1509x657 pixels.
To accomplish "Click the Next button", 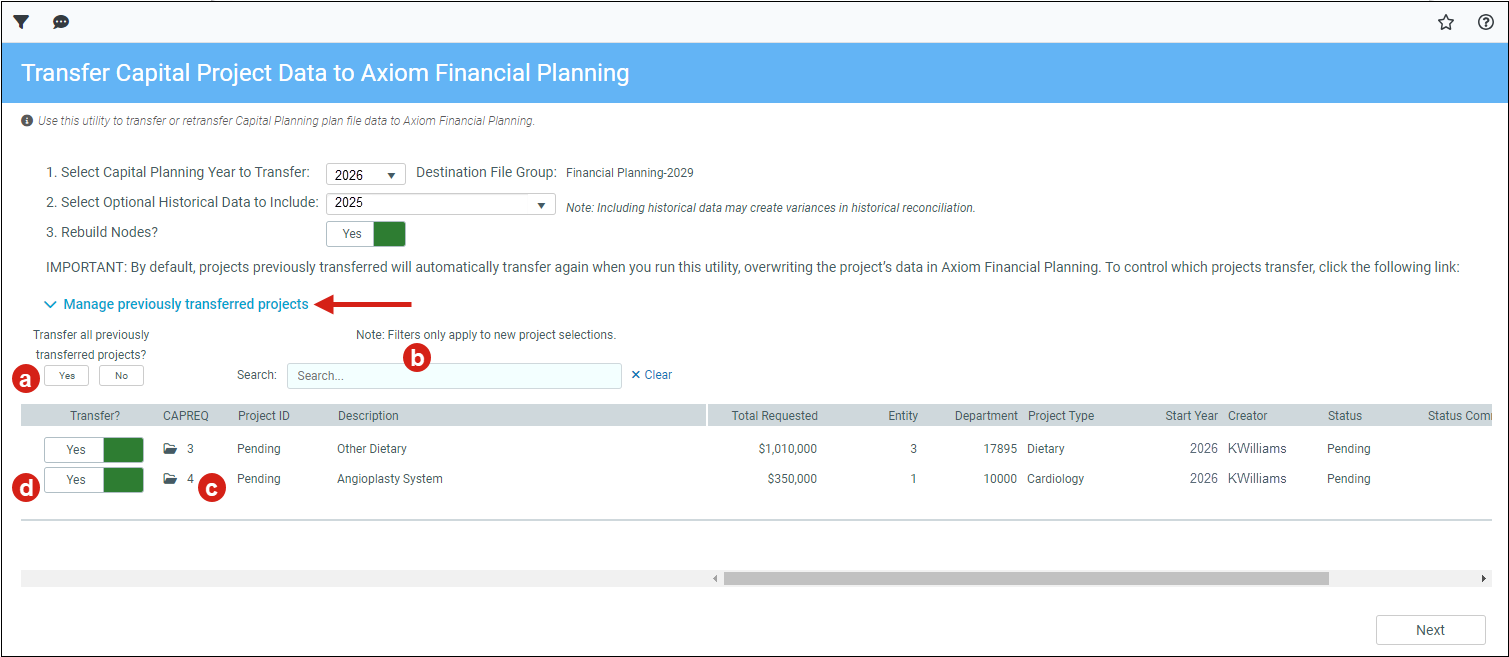I will [1430, 630].
